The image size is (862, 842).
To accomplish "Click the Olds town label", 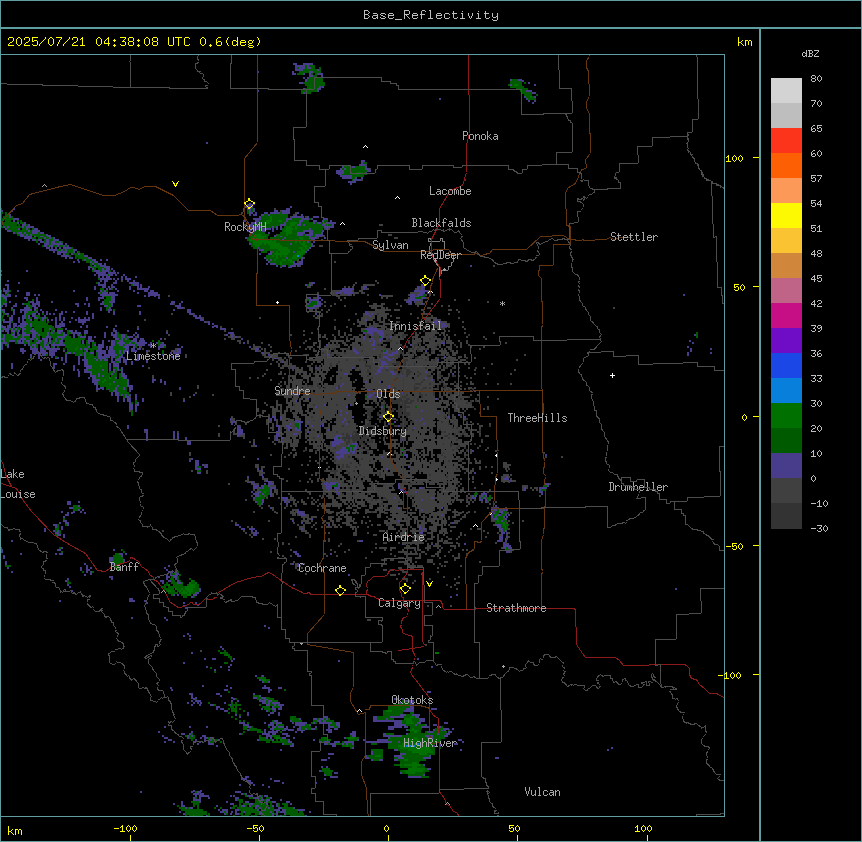I will (x=388, y=394).
